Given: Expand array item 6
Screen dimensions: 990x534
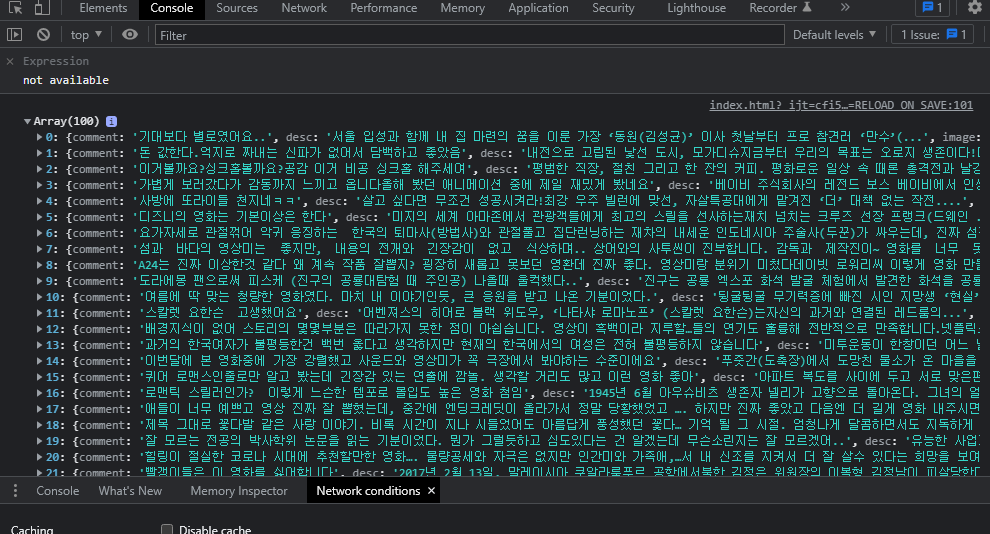Looking at the screenshot, I should click(39, 233).
